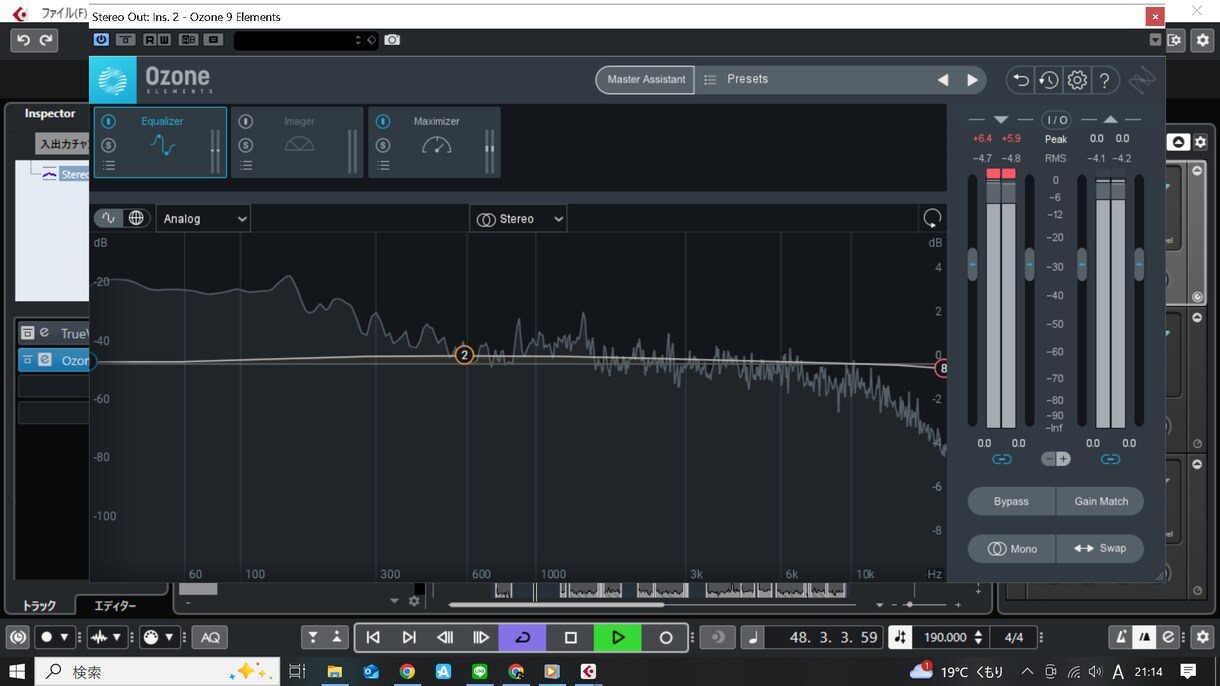Toggle the purple cycle loop button
The height and width of the screenshot is (686, 1220).
(x=522, y=637)
